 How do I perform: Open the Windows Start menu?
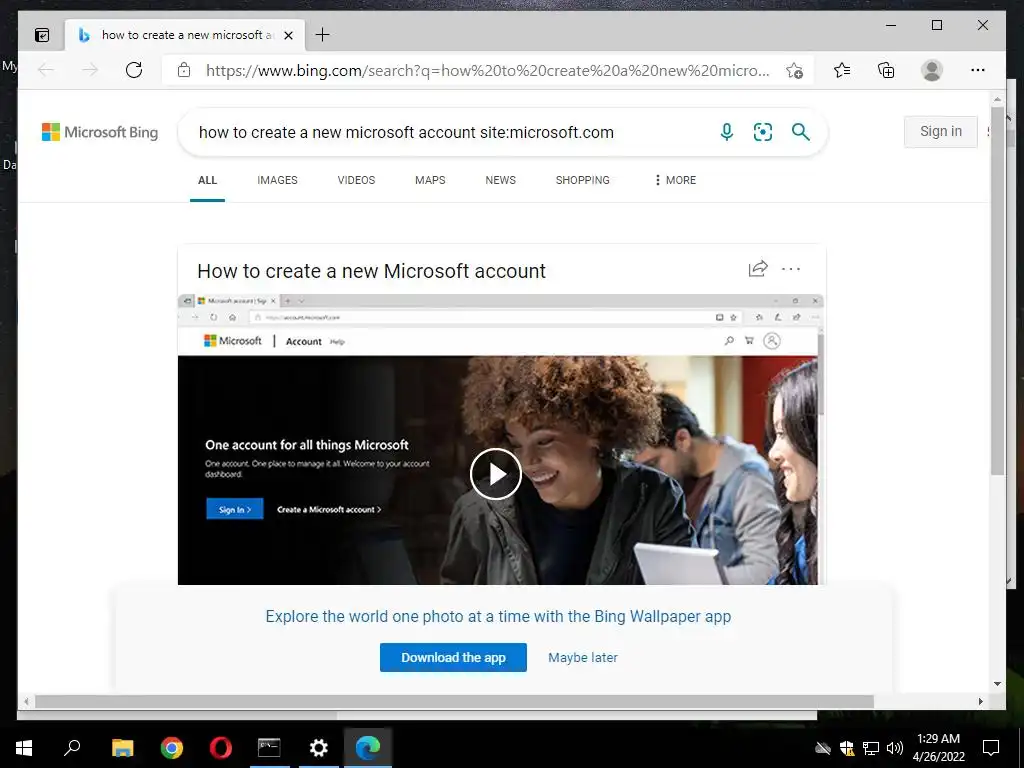(24, 748)
